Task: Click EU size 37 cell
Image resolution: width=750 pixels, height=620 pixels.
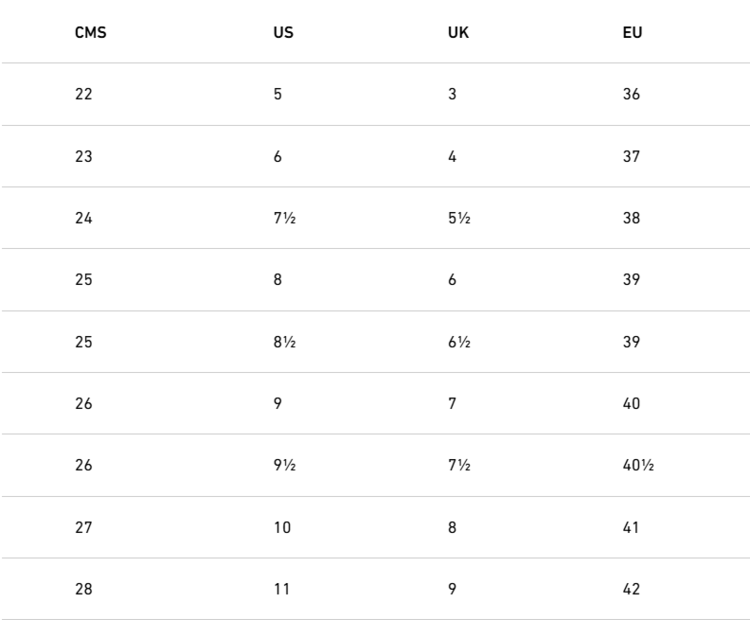Action: (631, 157)
